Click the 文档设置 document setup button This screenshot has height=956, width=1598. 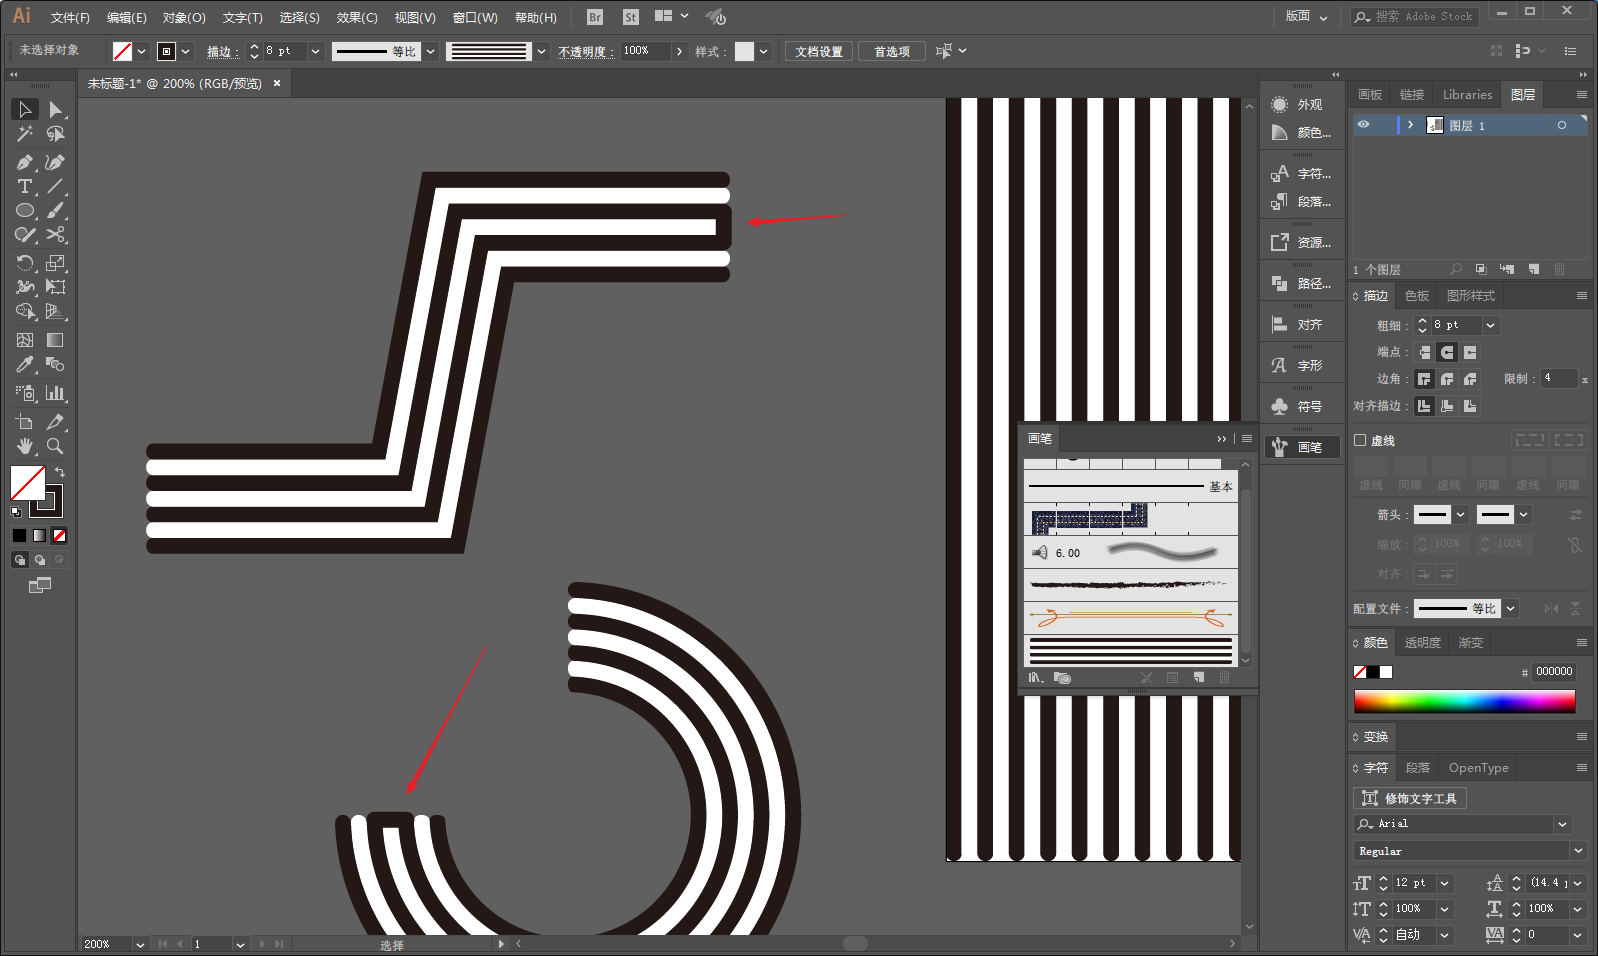click(x=819, y=52)
